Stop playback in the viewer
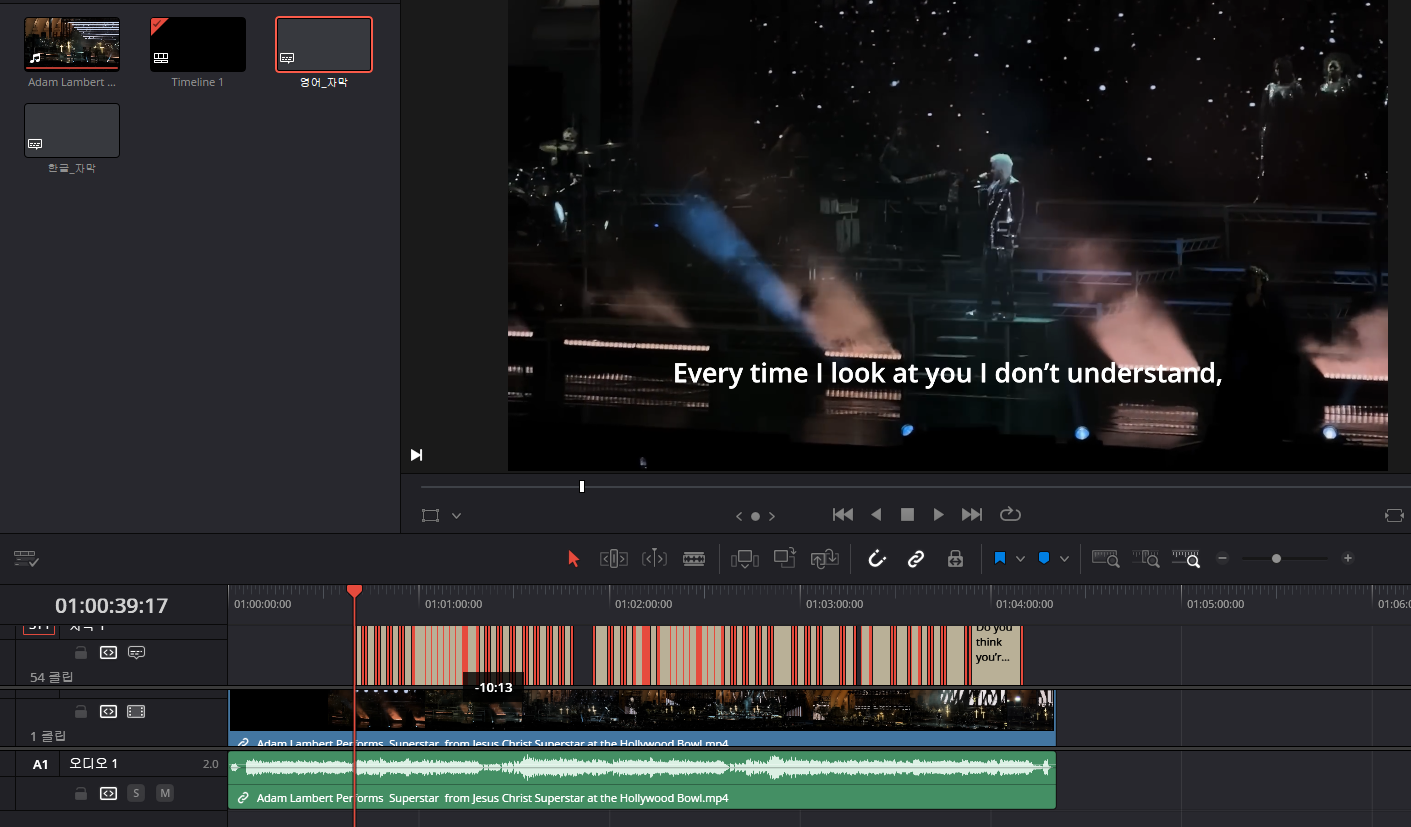 [907, 514]
